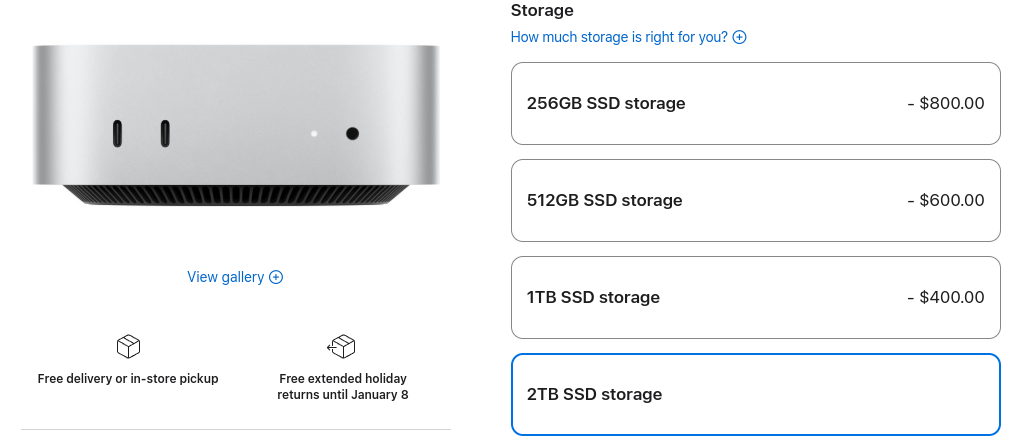Click the plus icon beside View gallery
The height and width of the screenshot is (442, 1018).
pyautogui.click(x=277, y=277)
